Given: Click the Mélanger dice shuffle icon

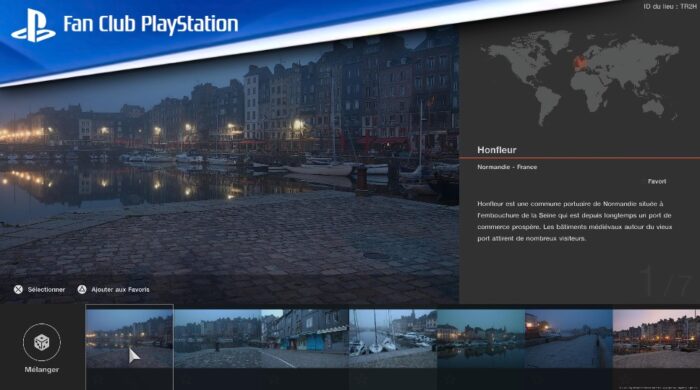Looking at the screenshot, I should pyautogui.click(x=42, y=342).
